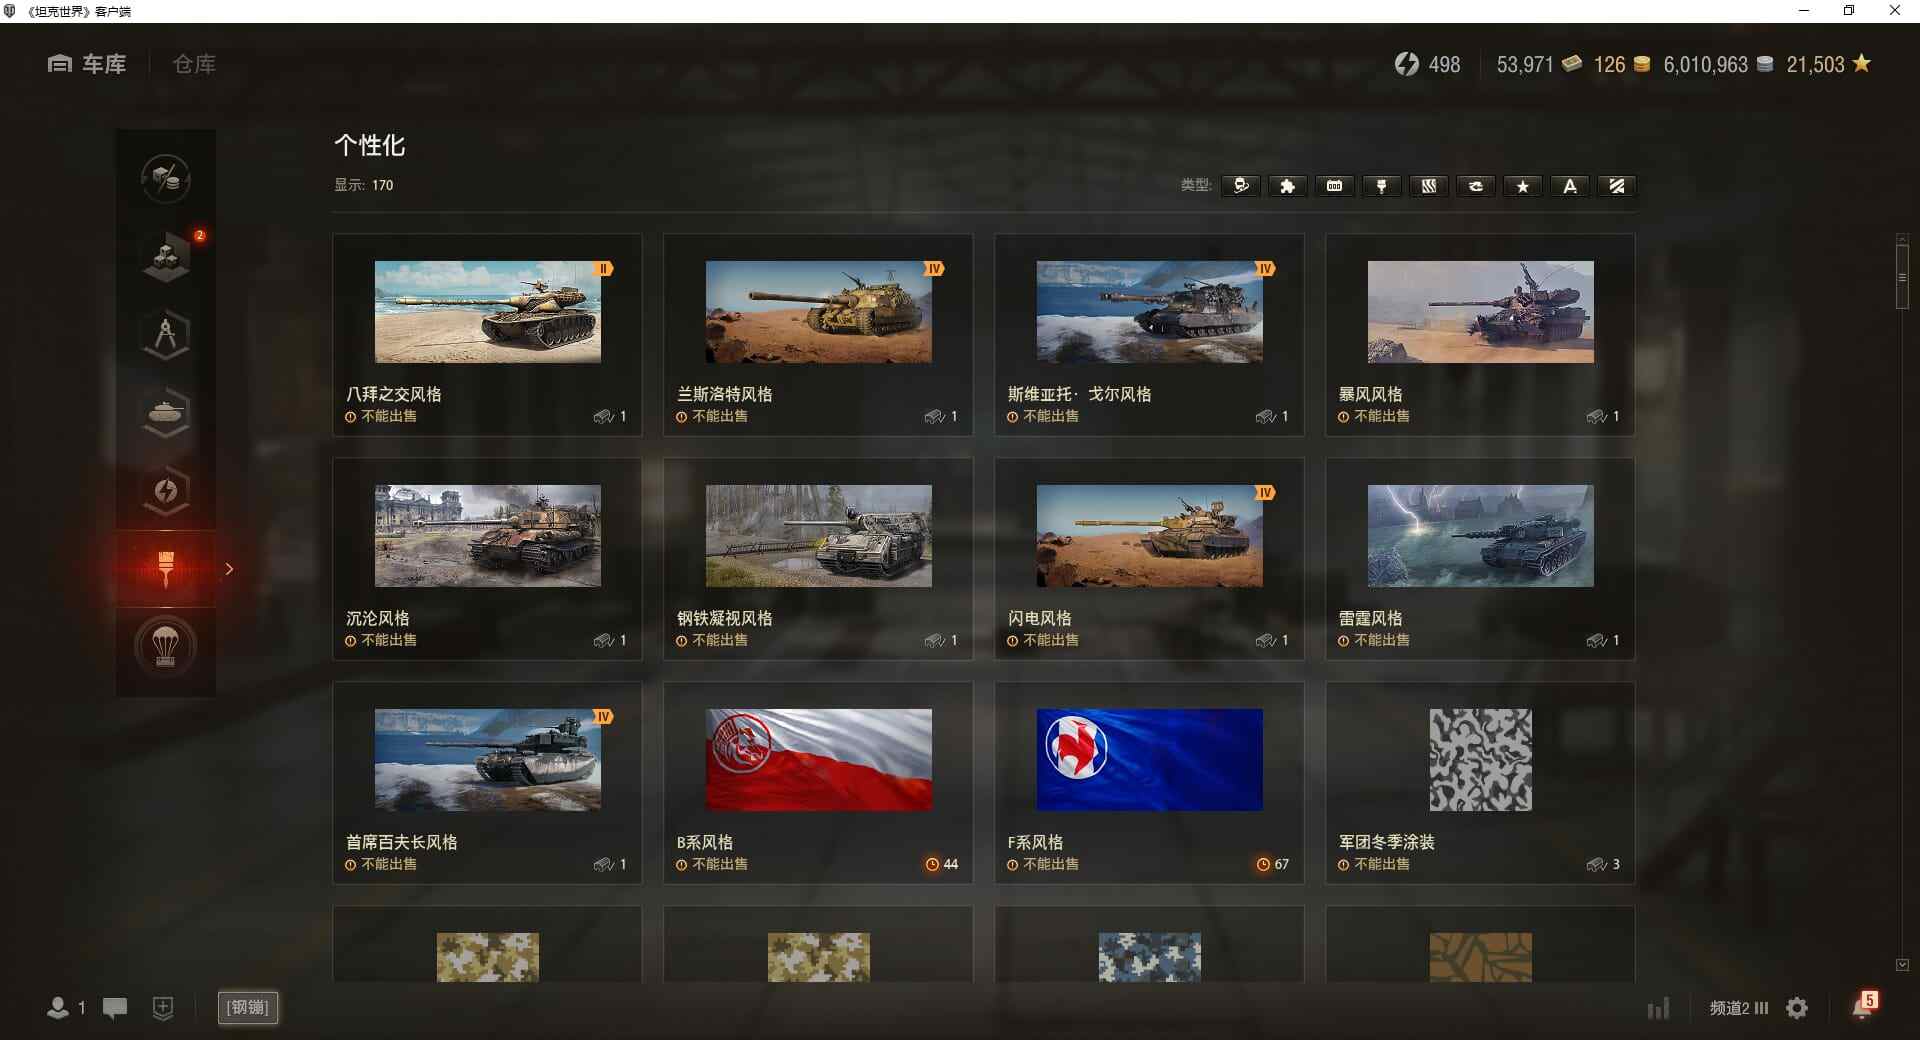Open settings via the gear button
Screen dimensions: 1920x1040
[x=1797, y=1009]
